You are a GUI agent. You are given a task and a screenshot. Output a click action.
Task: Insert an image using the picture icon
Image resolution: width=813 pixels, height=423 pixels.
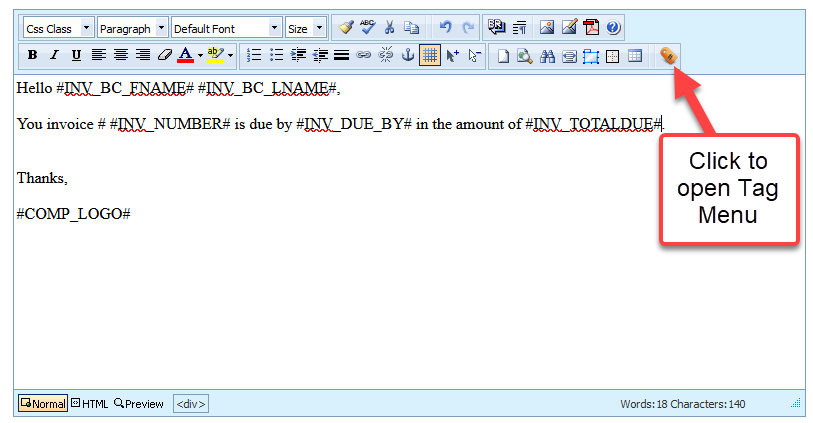pos(546,28)
